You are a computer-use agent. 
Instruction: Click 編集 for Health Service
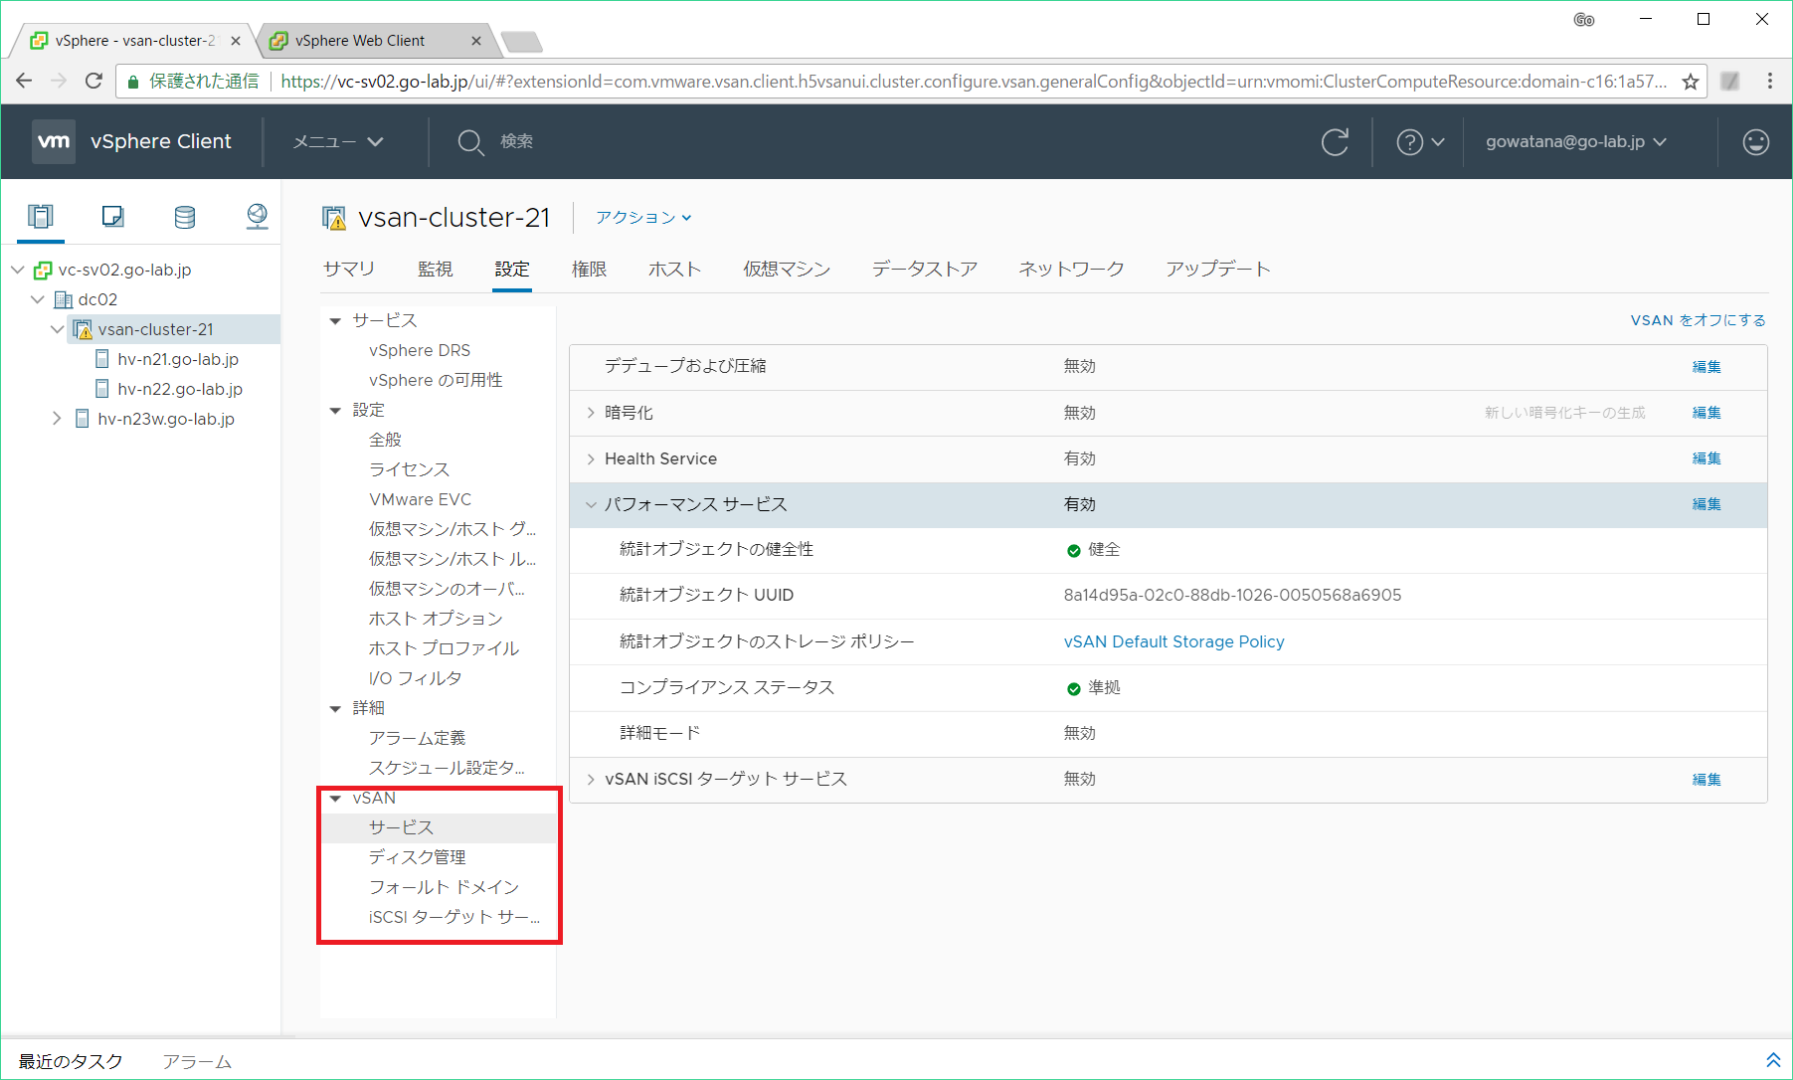[1706, 459]
